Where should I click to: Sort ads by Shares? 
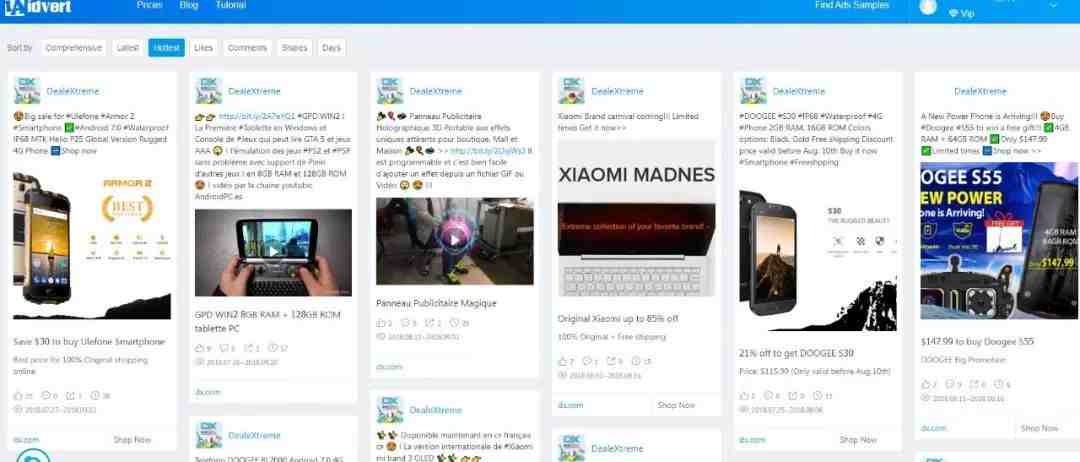click(x=294, y=48)
